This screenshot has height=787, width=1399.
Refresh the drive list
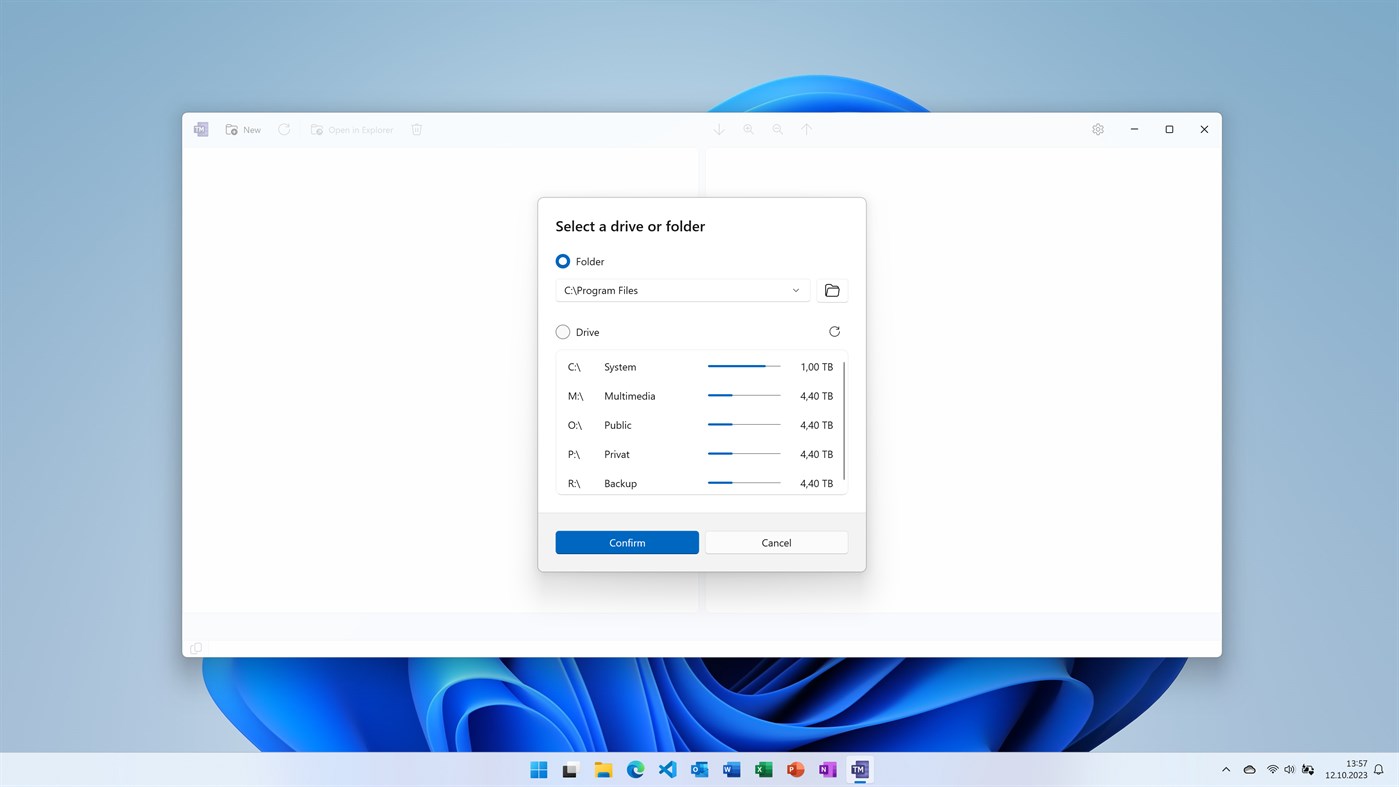click(x=834, y=332)
